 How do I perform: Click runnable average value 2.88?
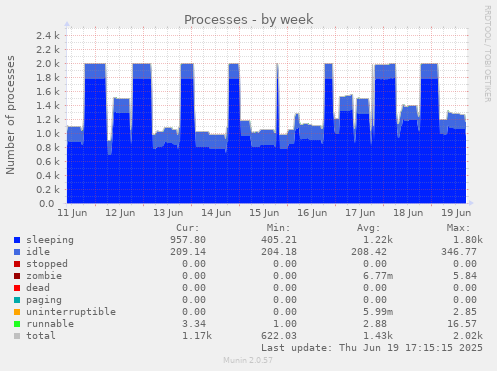(x=375, y=324)
